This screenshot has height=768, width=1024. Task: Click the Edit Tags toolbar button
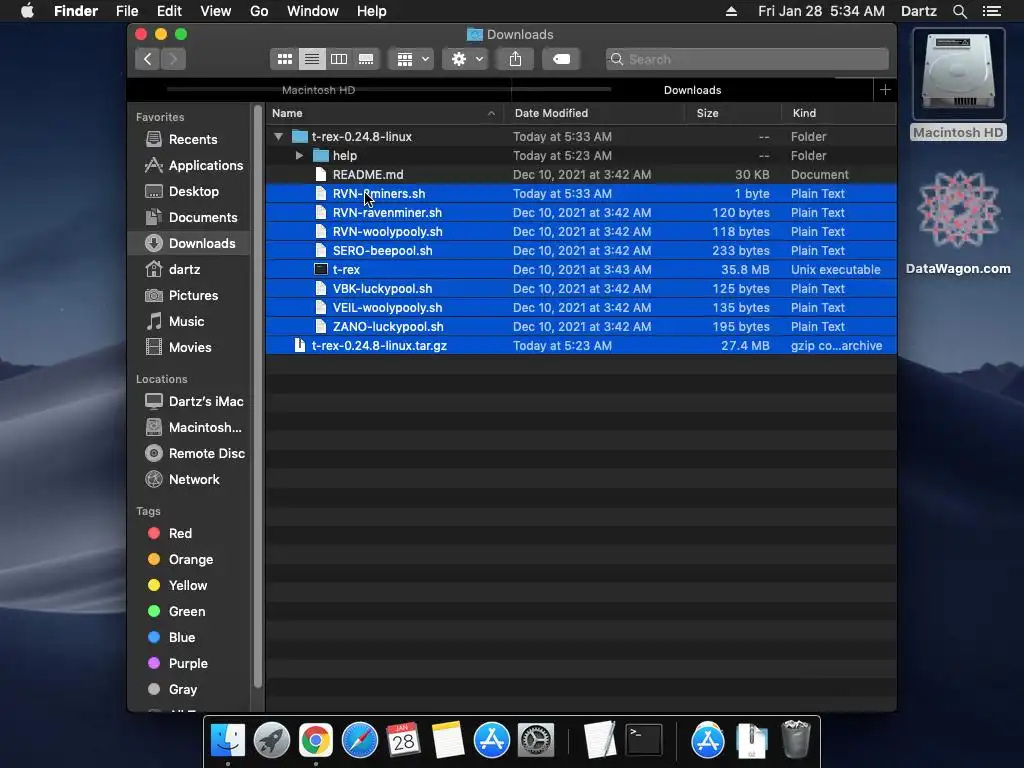tap(561, 59)
